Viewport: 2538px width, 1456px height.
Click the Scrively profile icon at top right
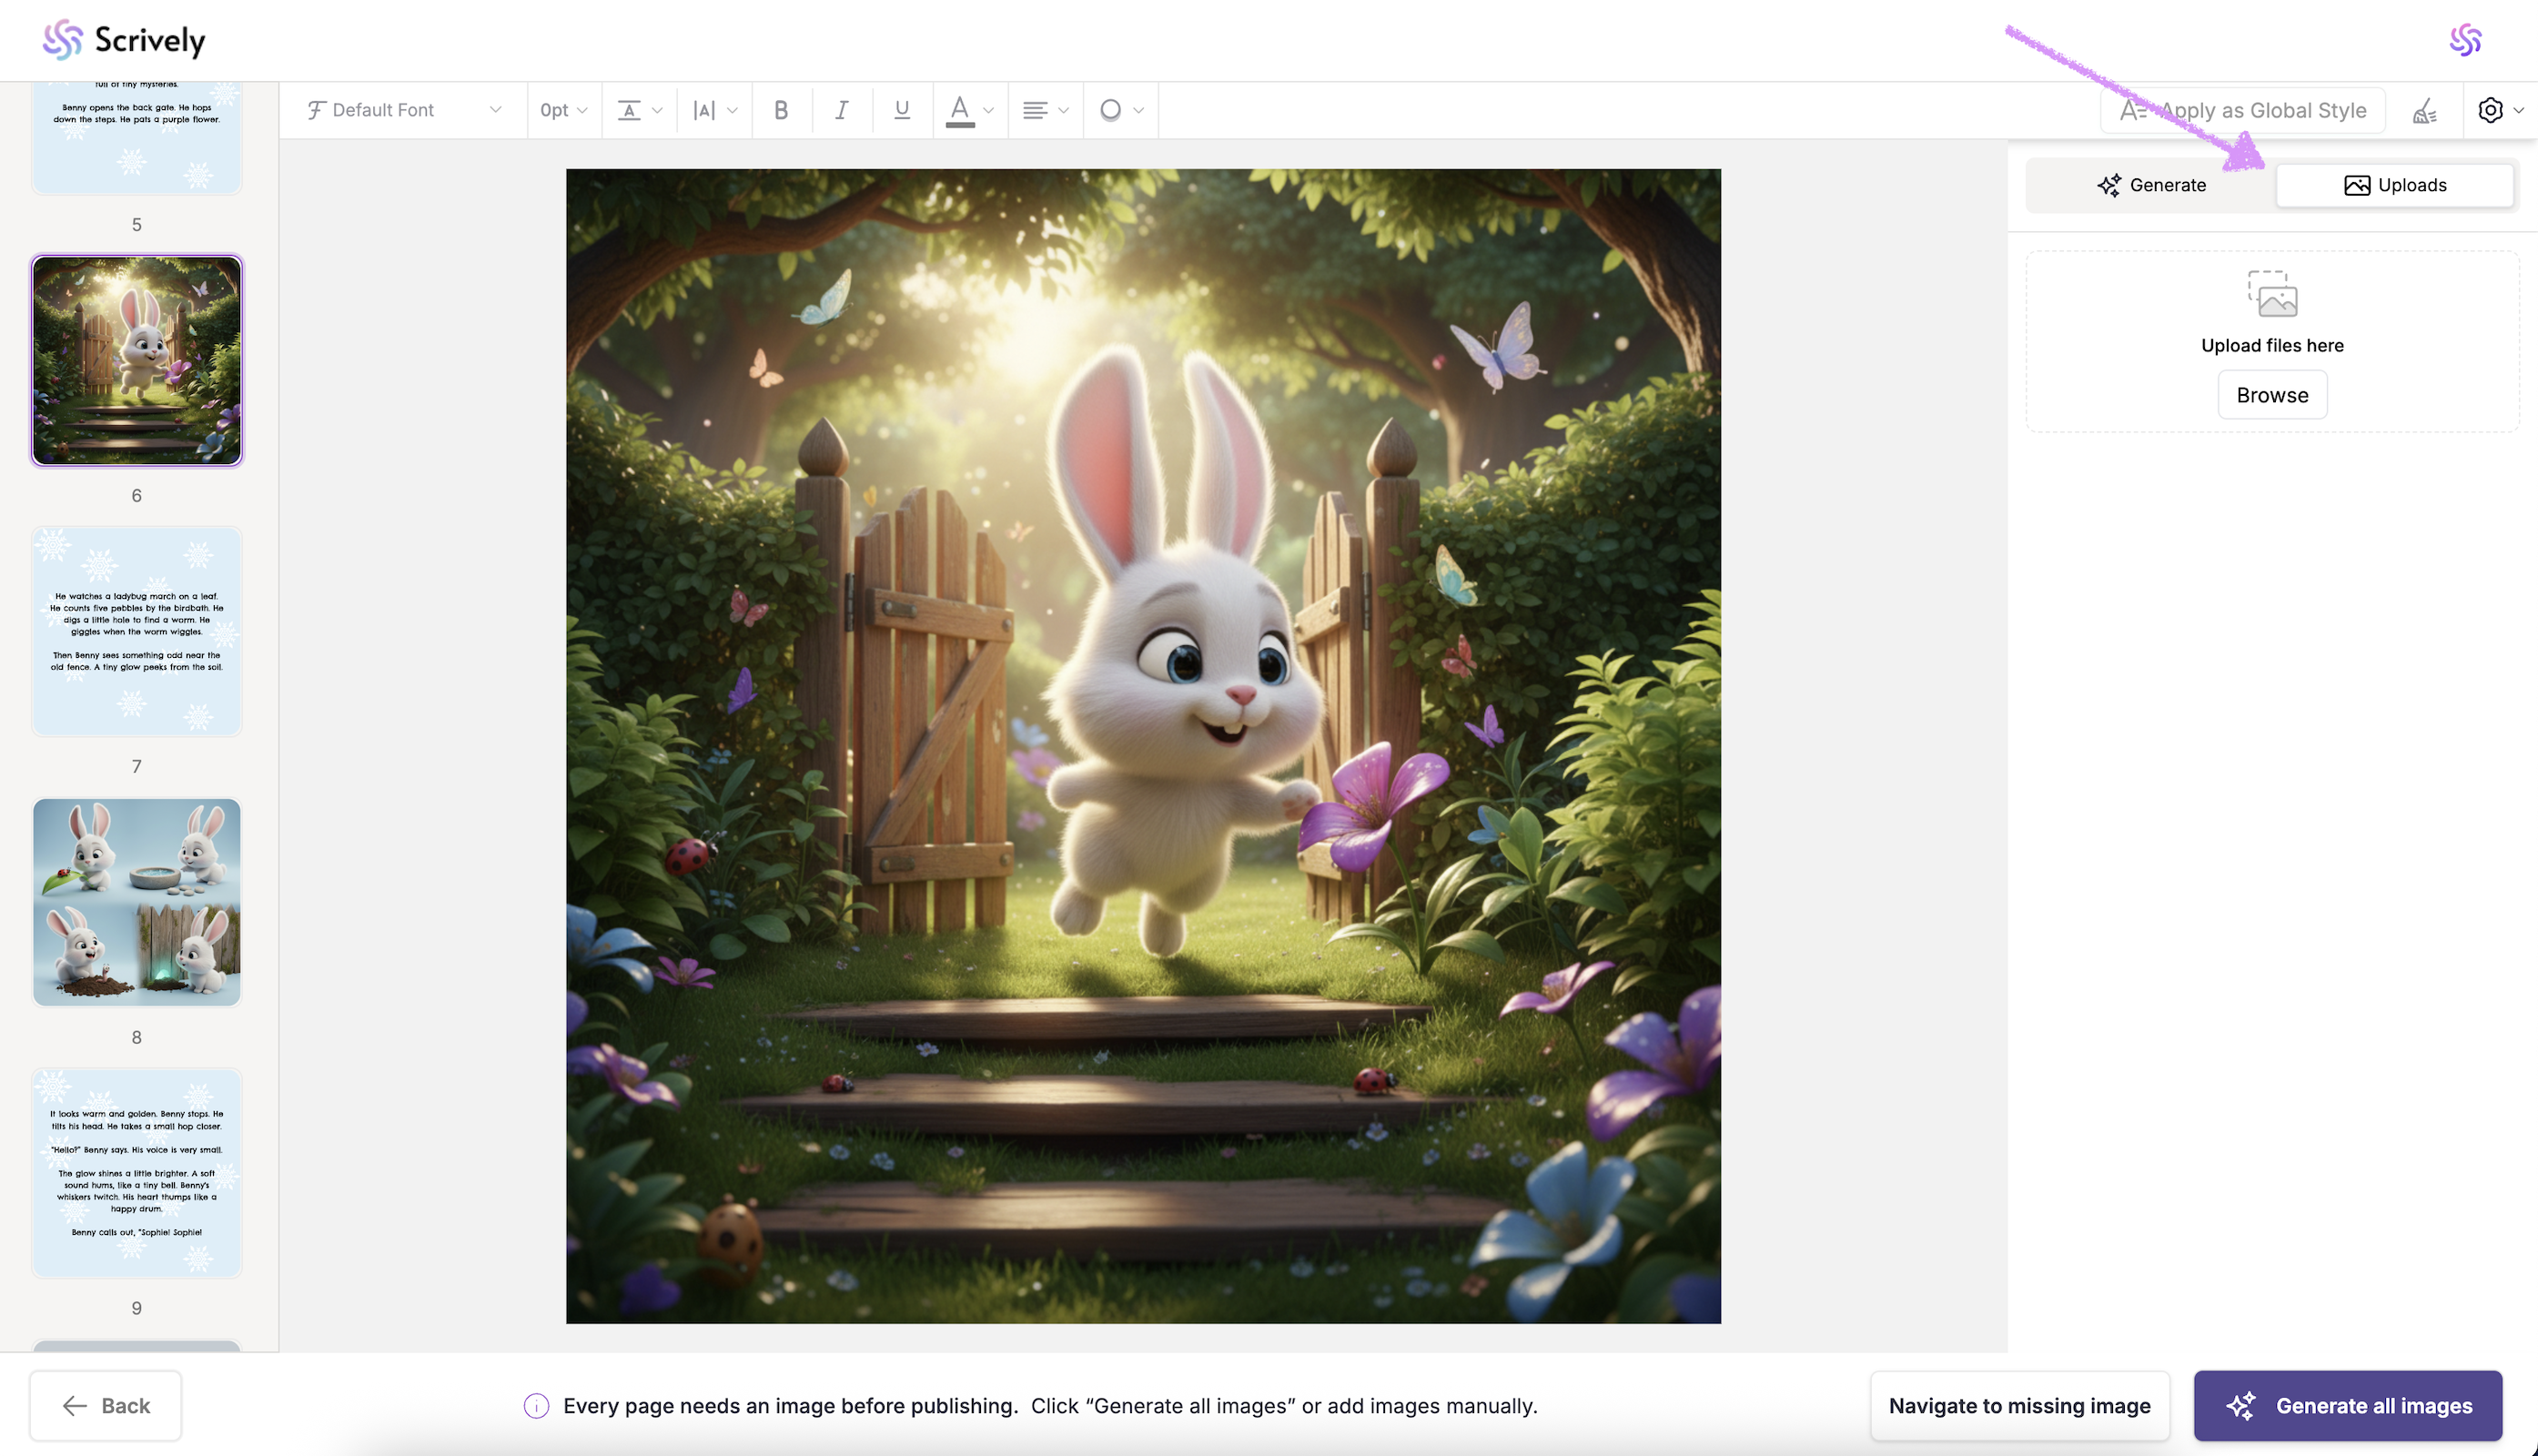pyautogui.click(x=2465, y=40)
